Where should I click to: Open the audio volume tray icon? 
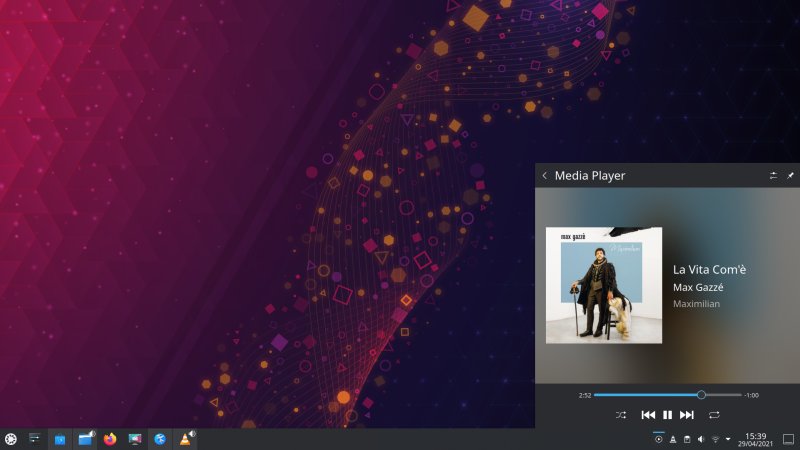(x=701, y=439)
